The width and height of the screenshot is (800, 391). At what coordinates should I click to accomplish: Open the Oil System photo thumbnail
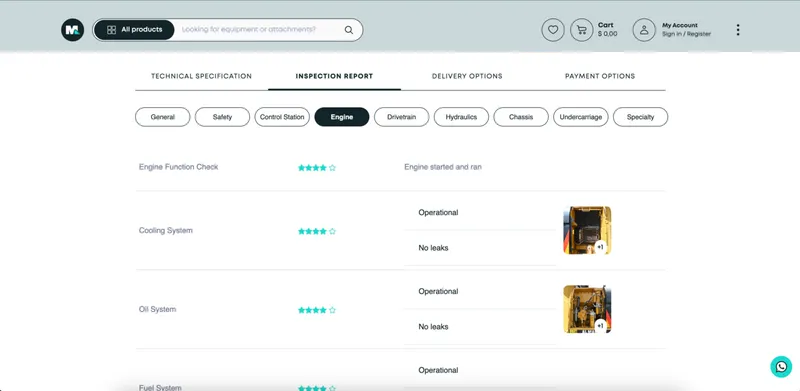587,309
